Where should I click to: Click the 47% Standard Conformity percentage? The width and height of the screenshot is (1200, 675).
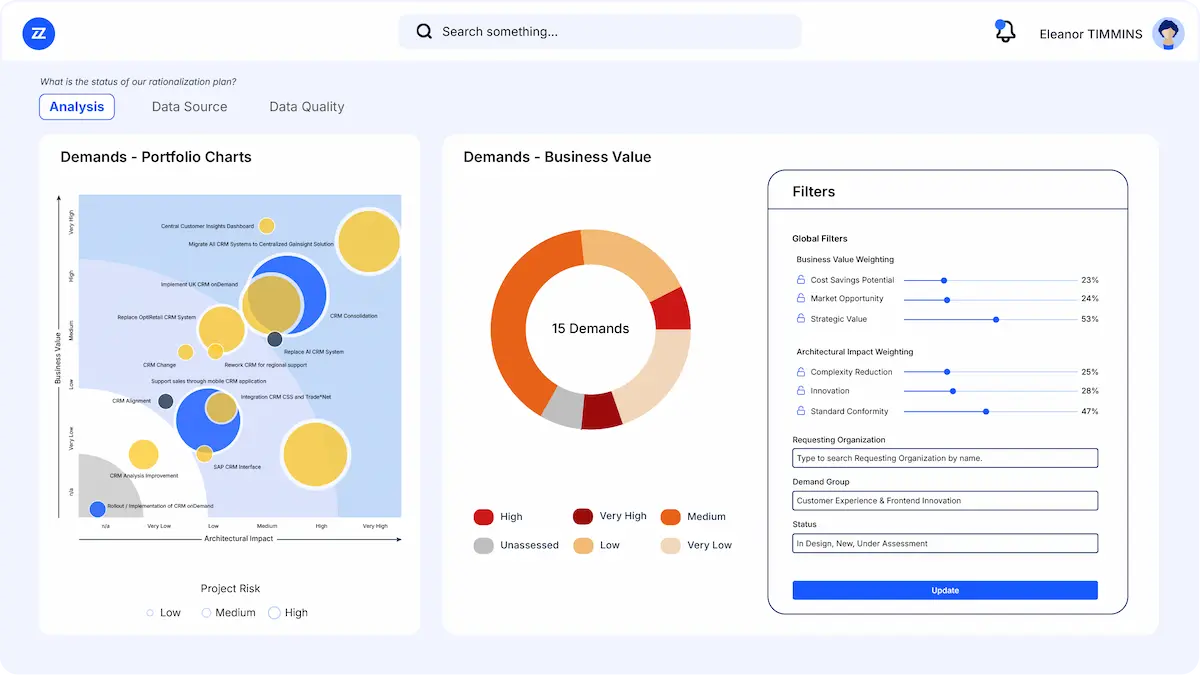point(1090,411)
